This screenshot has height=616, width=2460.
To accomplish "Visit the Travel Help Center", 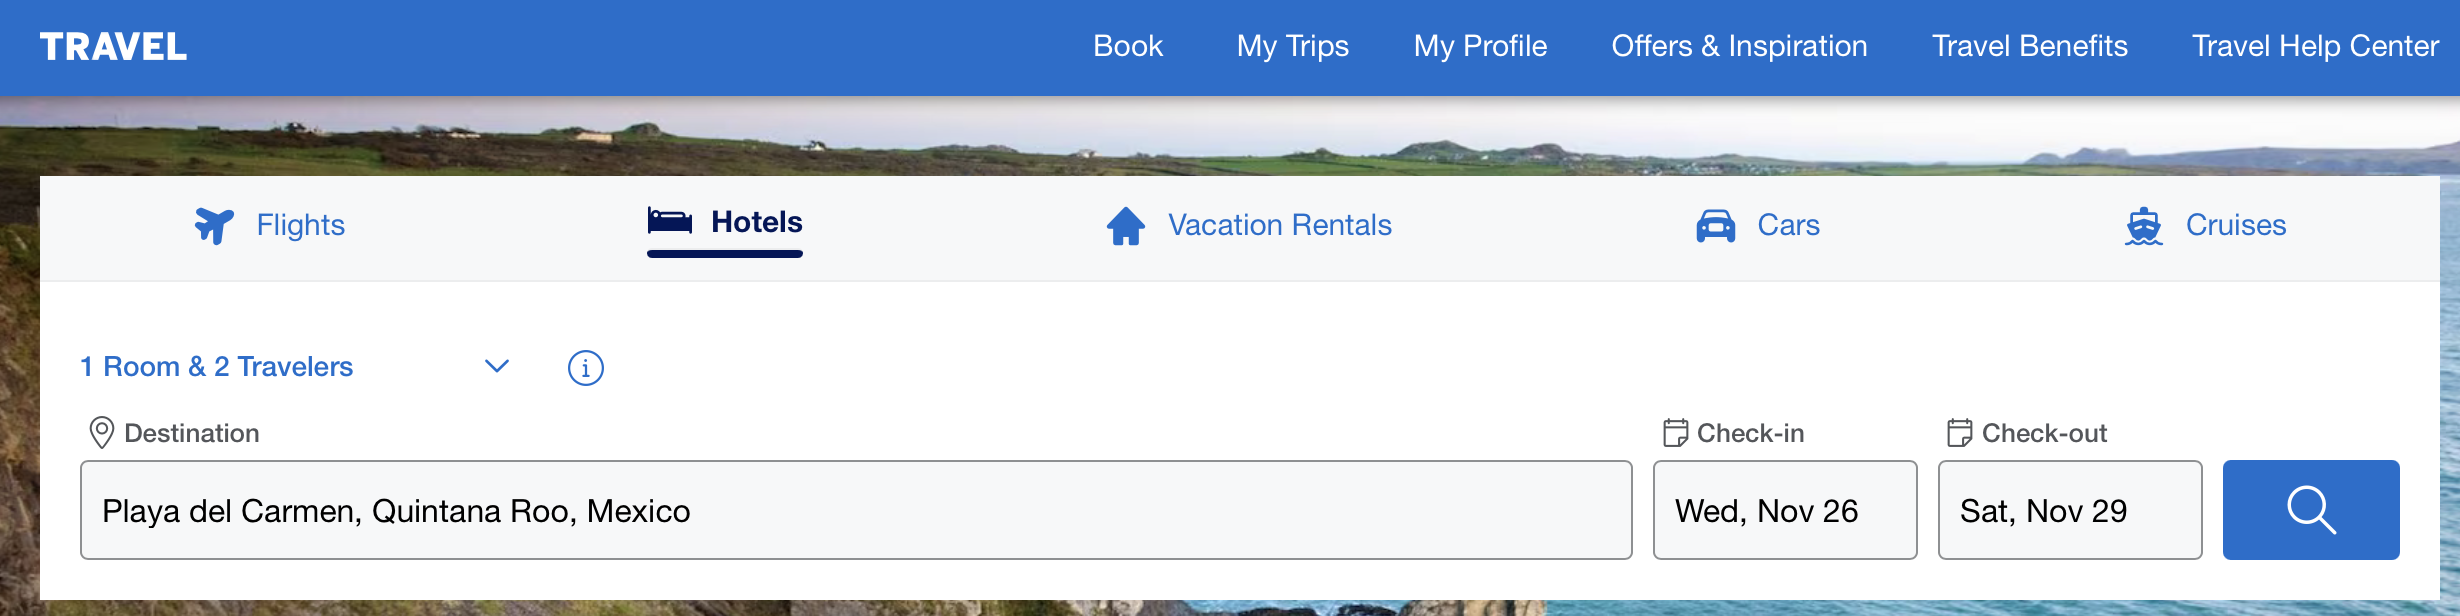I will point(2315,46).
